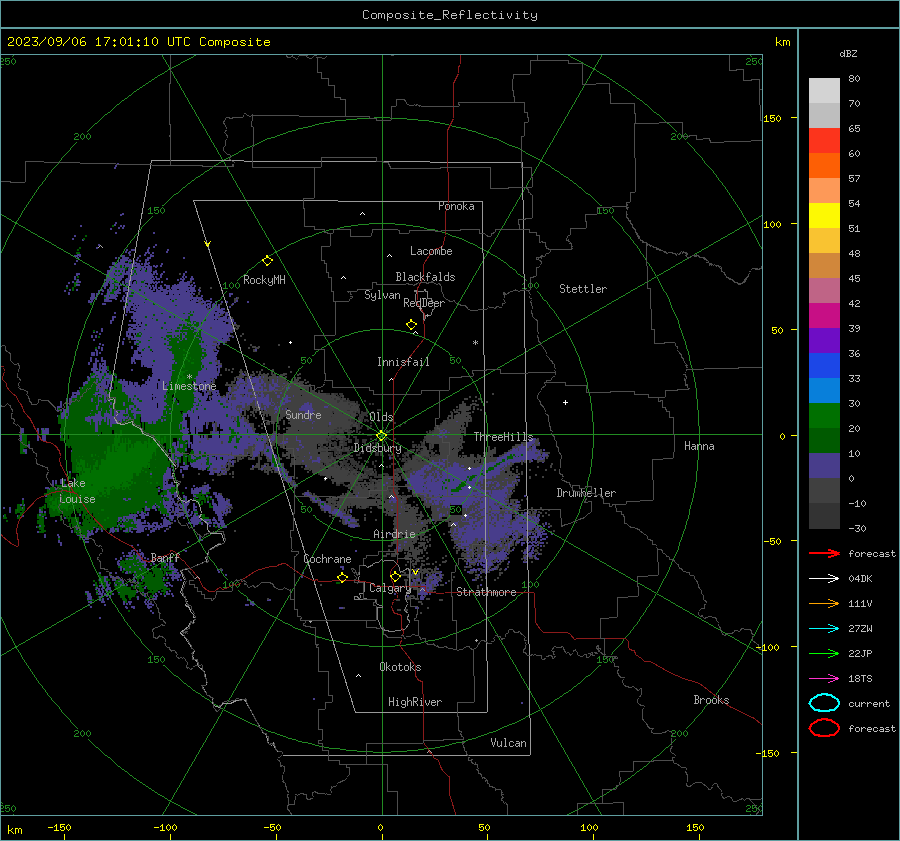Click the Drumheller label
The width and height of the screenshot is (900, 841).
pyautogui.click(x=586, y=493)
